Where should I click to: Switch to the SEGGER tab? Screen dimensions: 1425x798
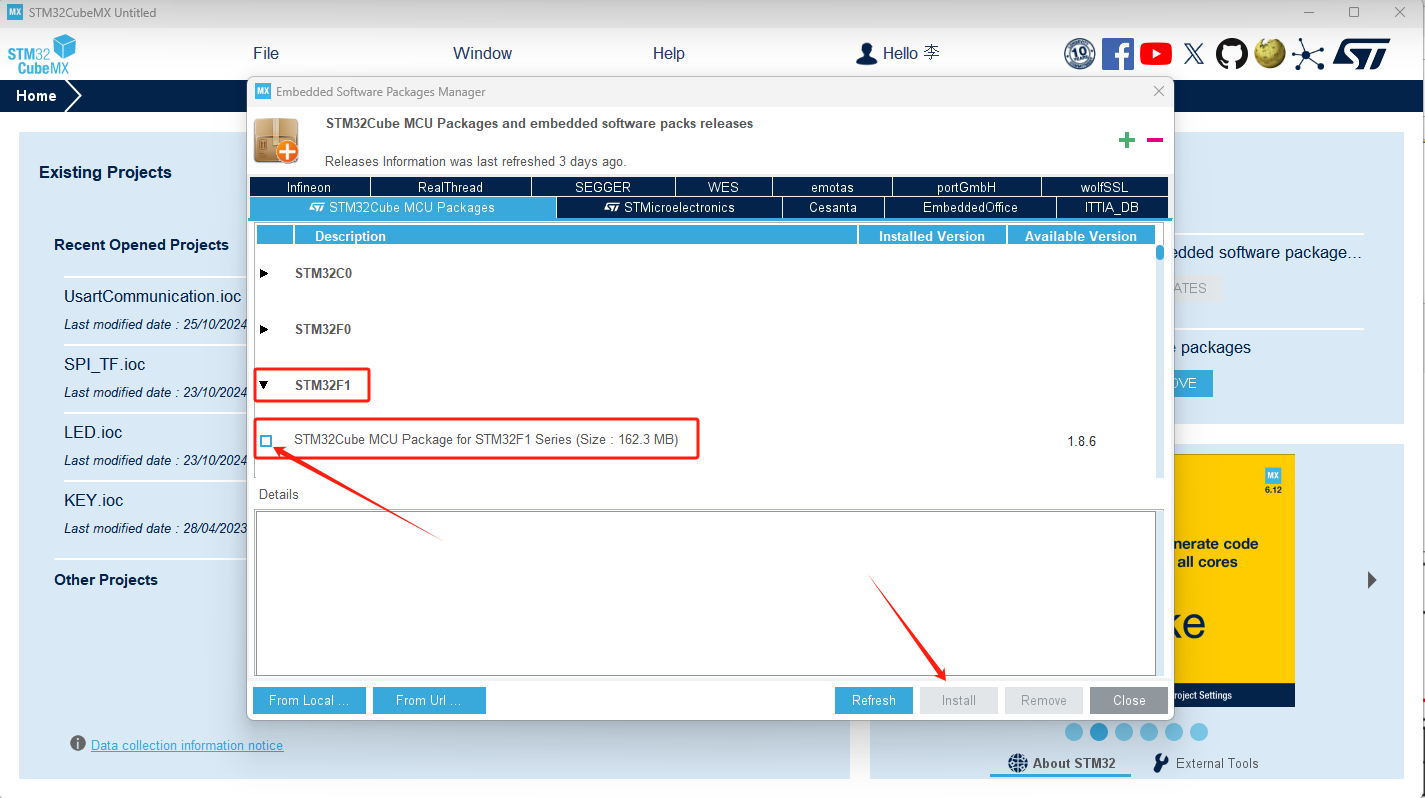coord(603,187)
